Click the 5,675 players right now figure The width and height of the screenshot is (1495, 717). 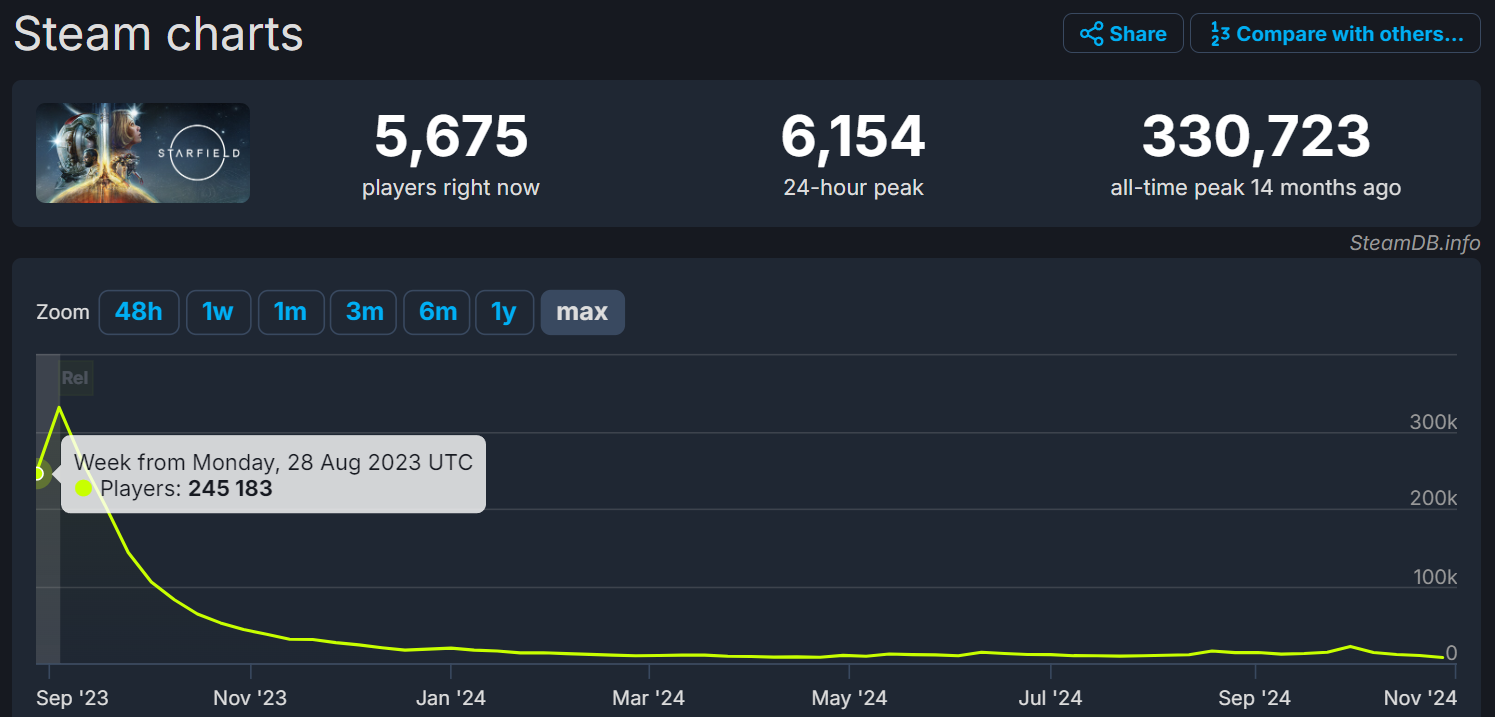pos(451,137)
